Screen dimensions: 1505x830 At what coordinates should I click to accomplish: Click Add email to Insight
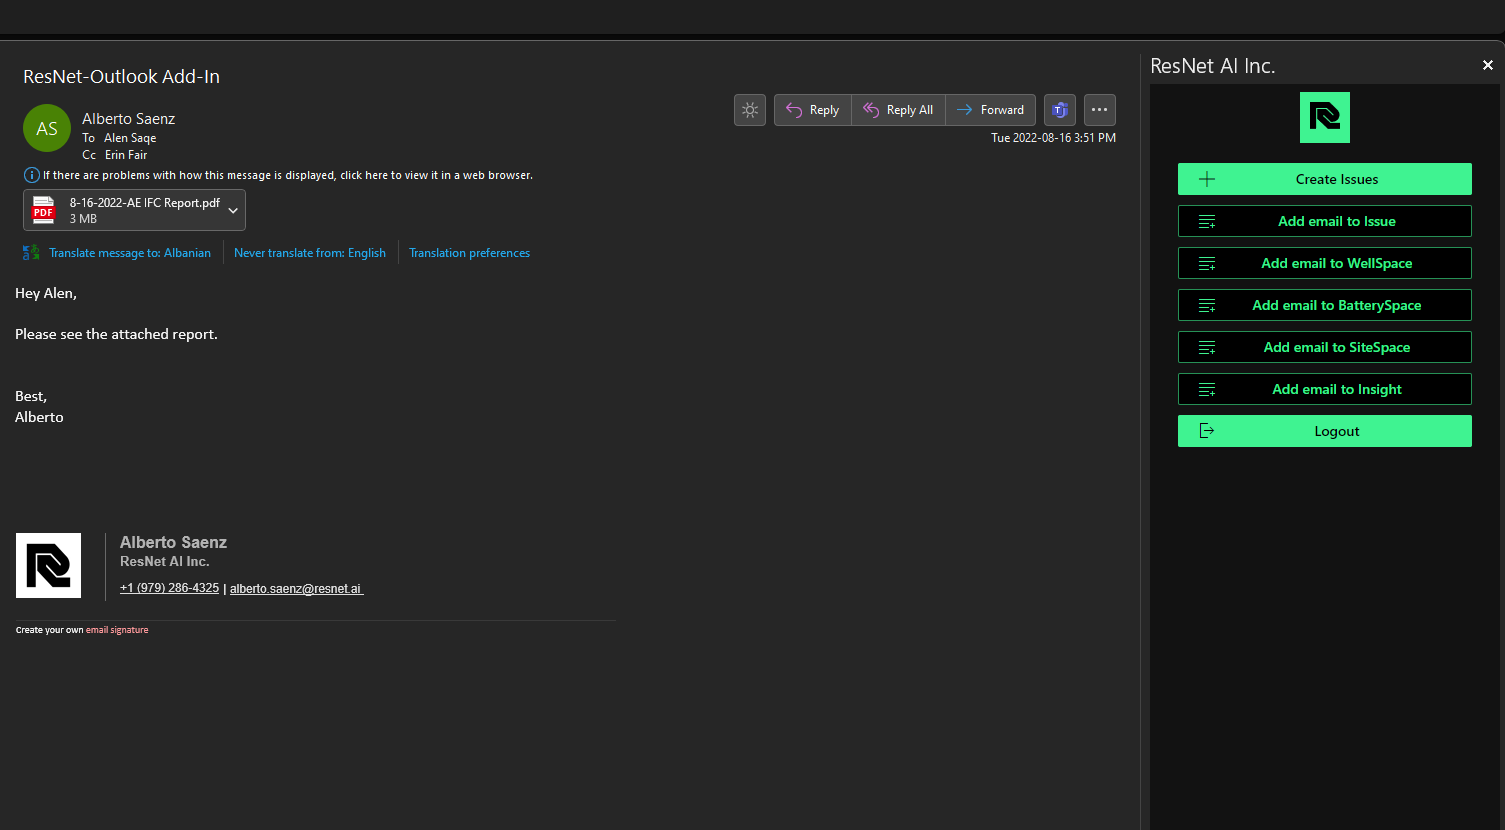pyautogui.click(x=1324, y=389)
